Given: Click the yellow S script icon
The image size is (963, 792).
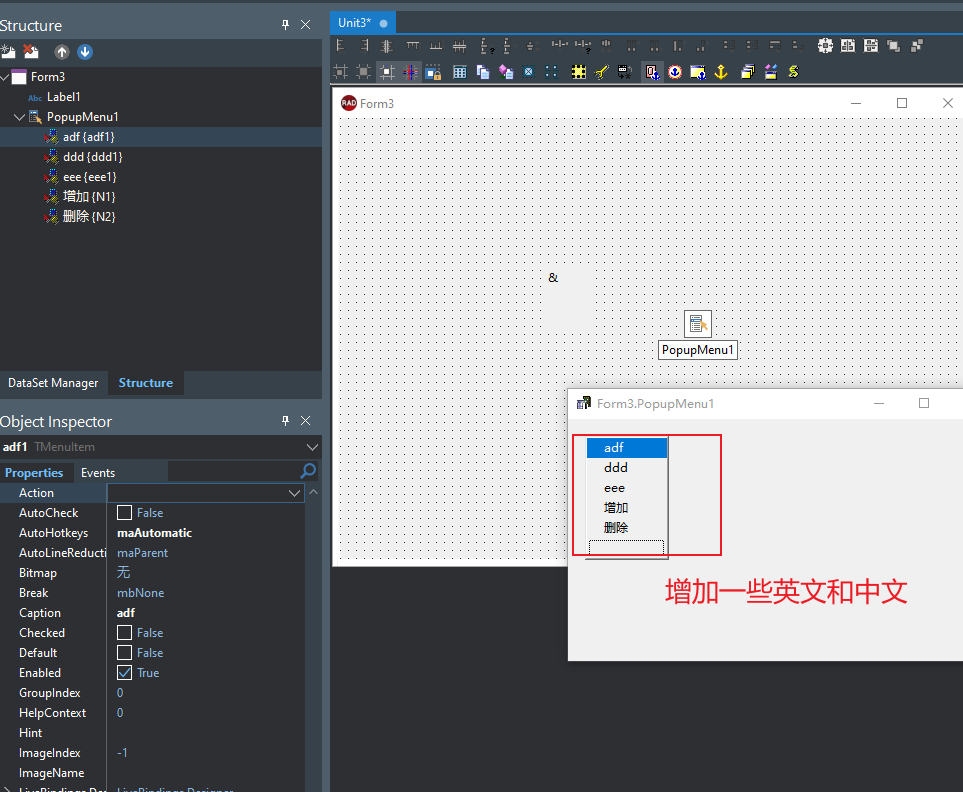Looking at the screenshot, I should click(x=793, y=72).
